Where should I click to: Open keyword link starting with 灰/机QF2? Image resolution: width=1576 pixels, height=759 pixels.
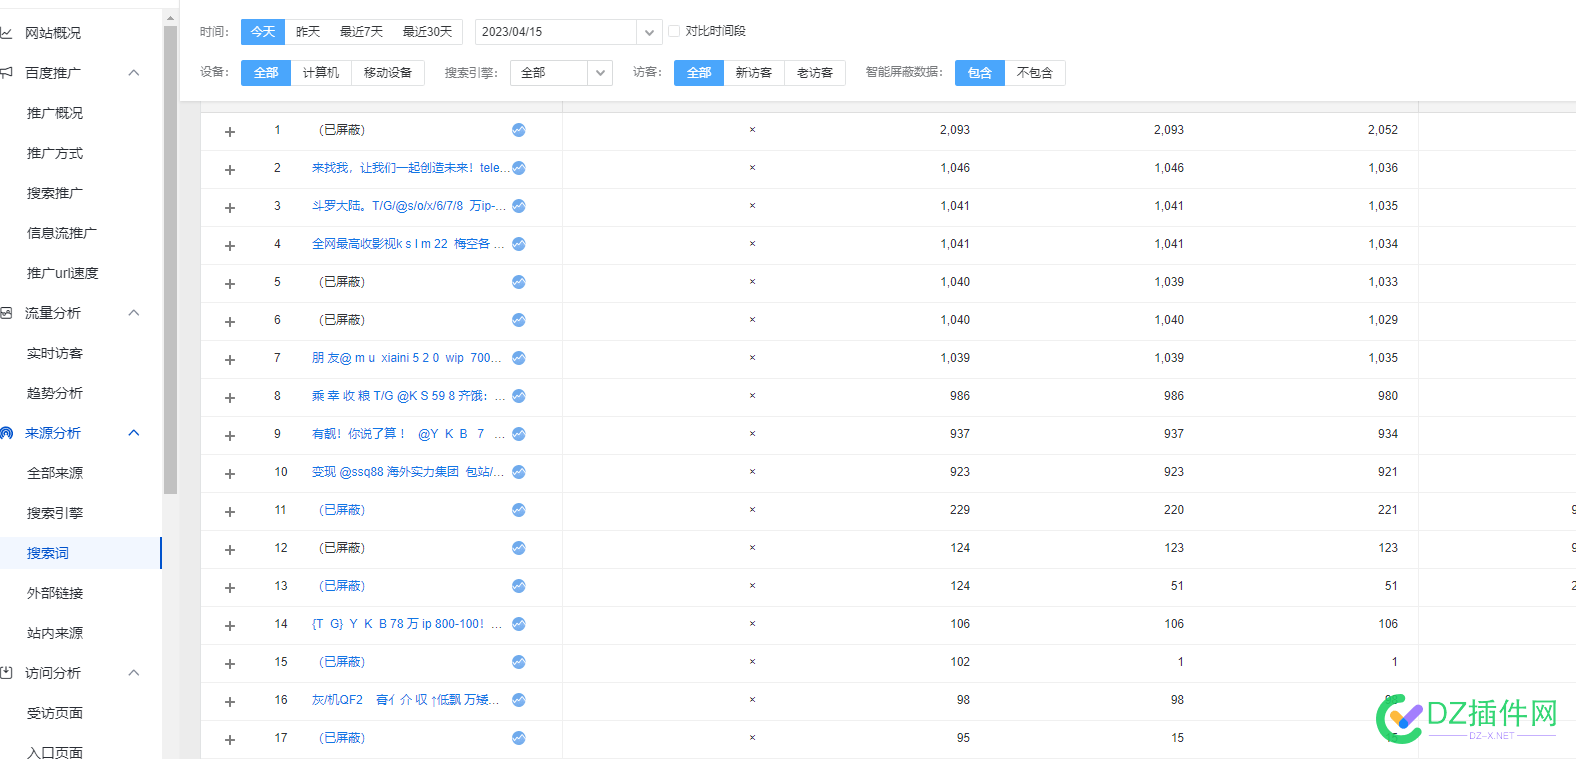pyautogui.click(x=405, y=700)
